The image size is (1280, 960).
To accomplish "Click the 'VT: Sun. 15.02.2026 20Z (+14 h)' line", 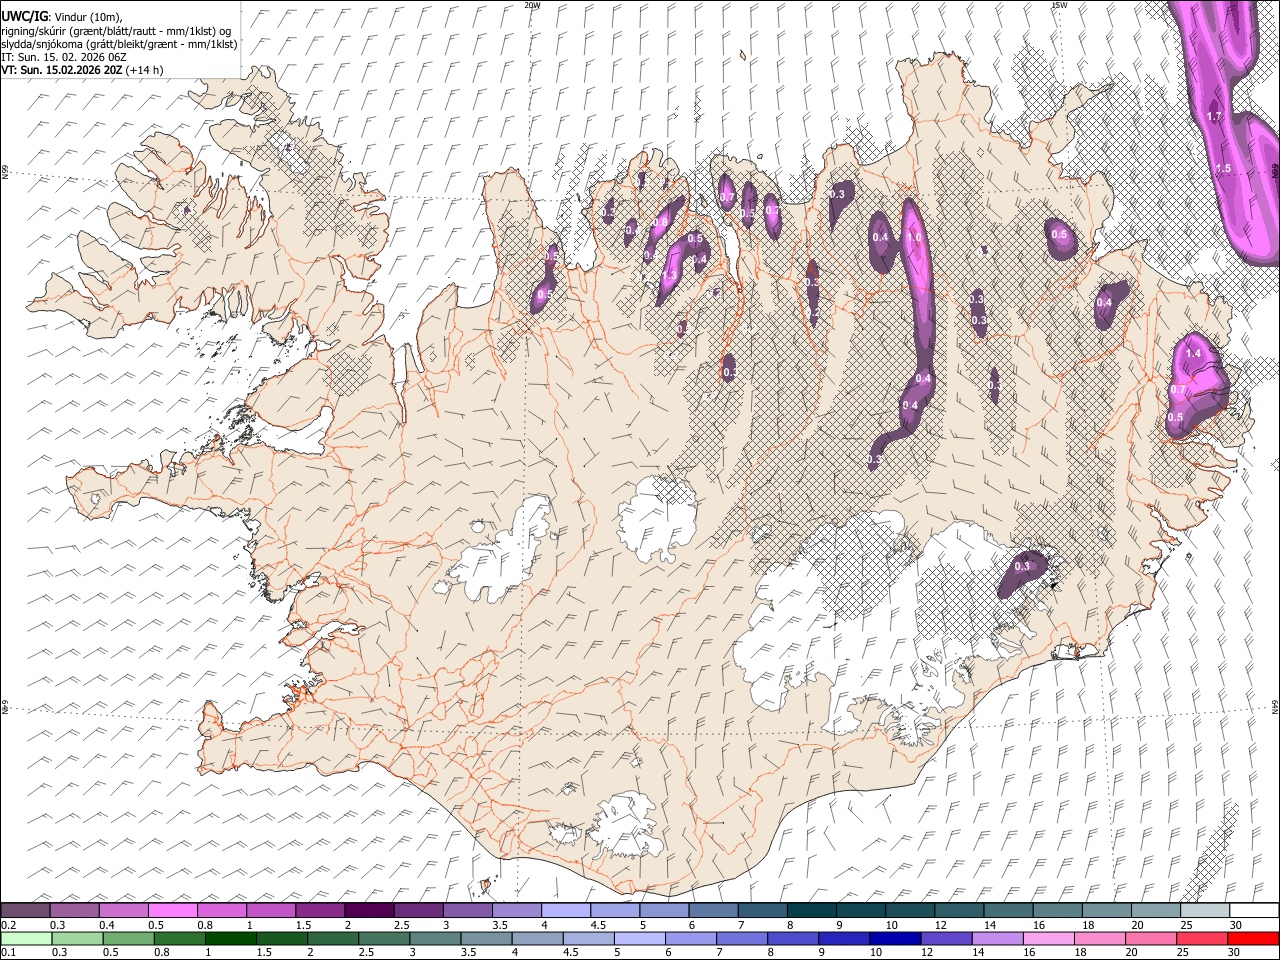I will 82,70.
